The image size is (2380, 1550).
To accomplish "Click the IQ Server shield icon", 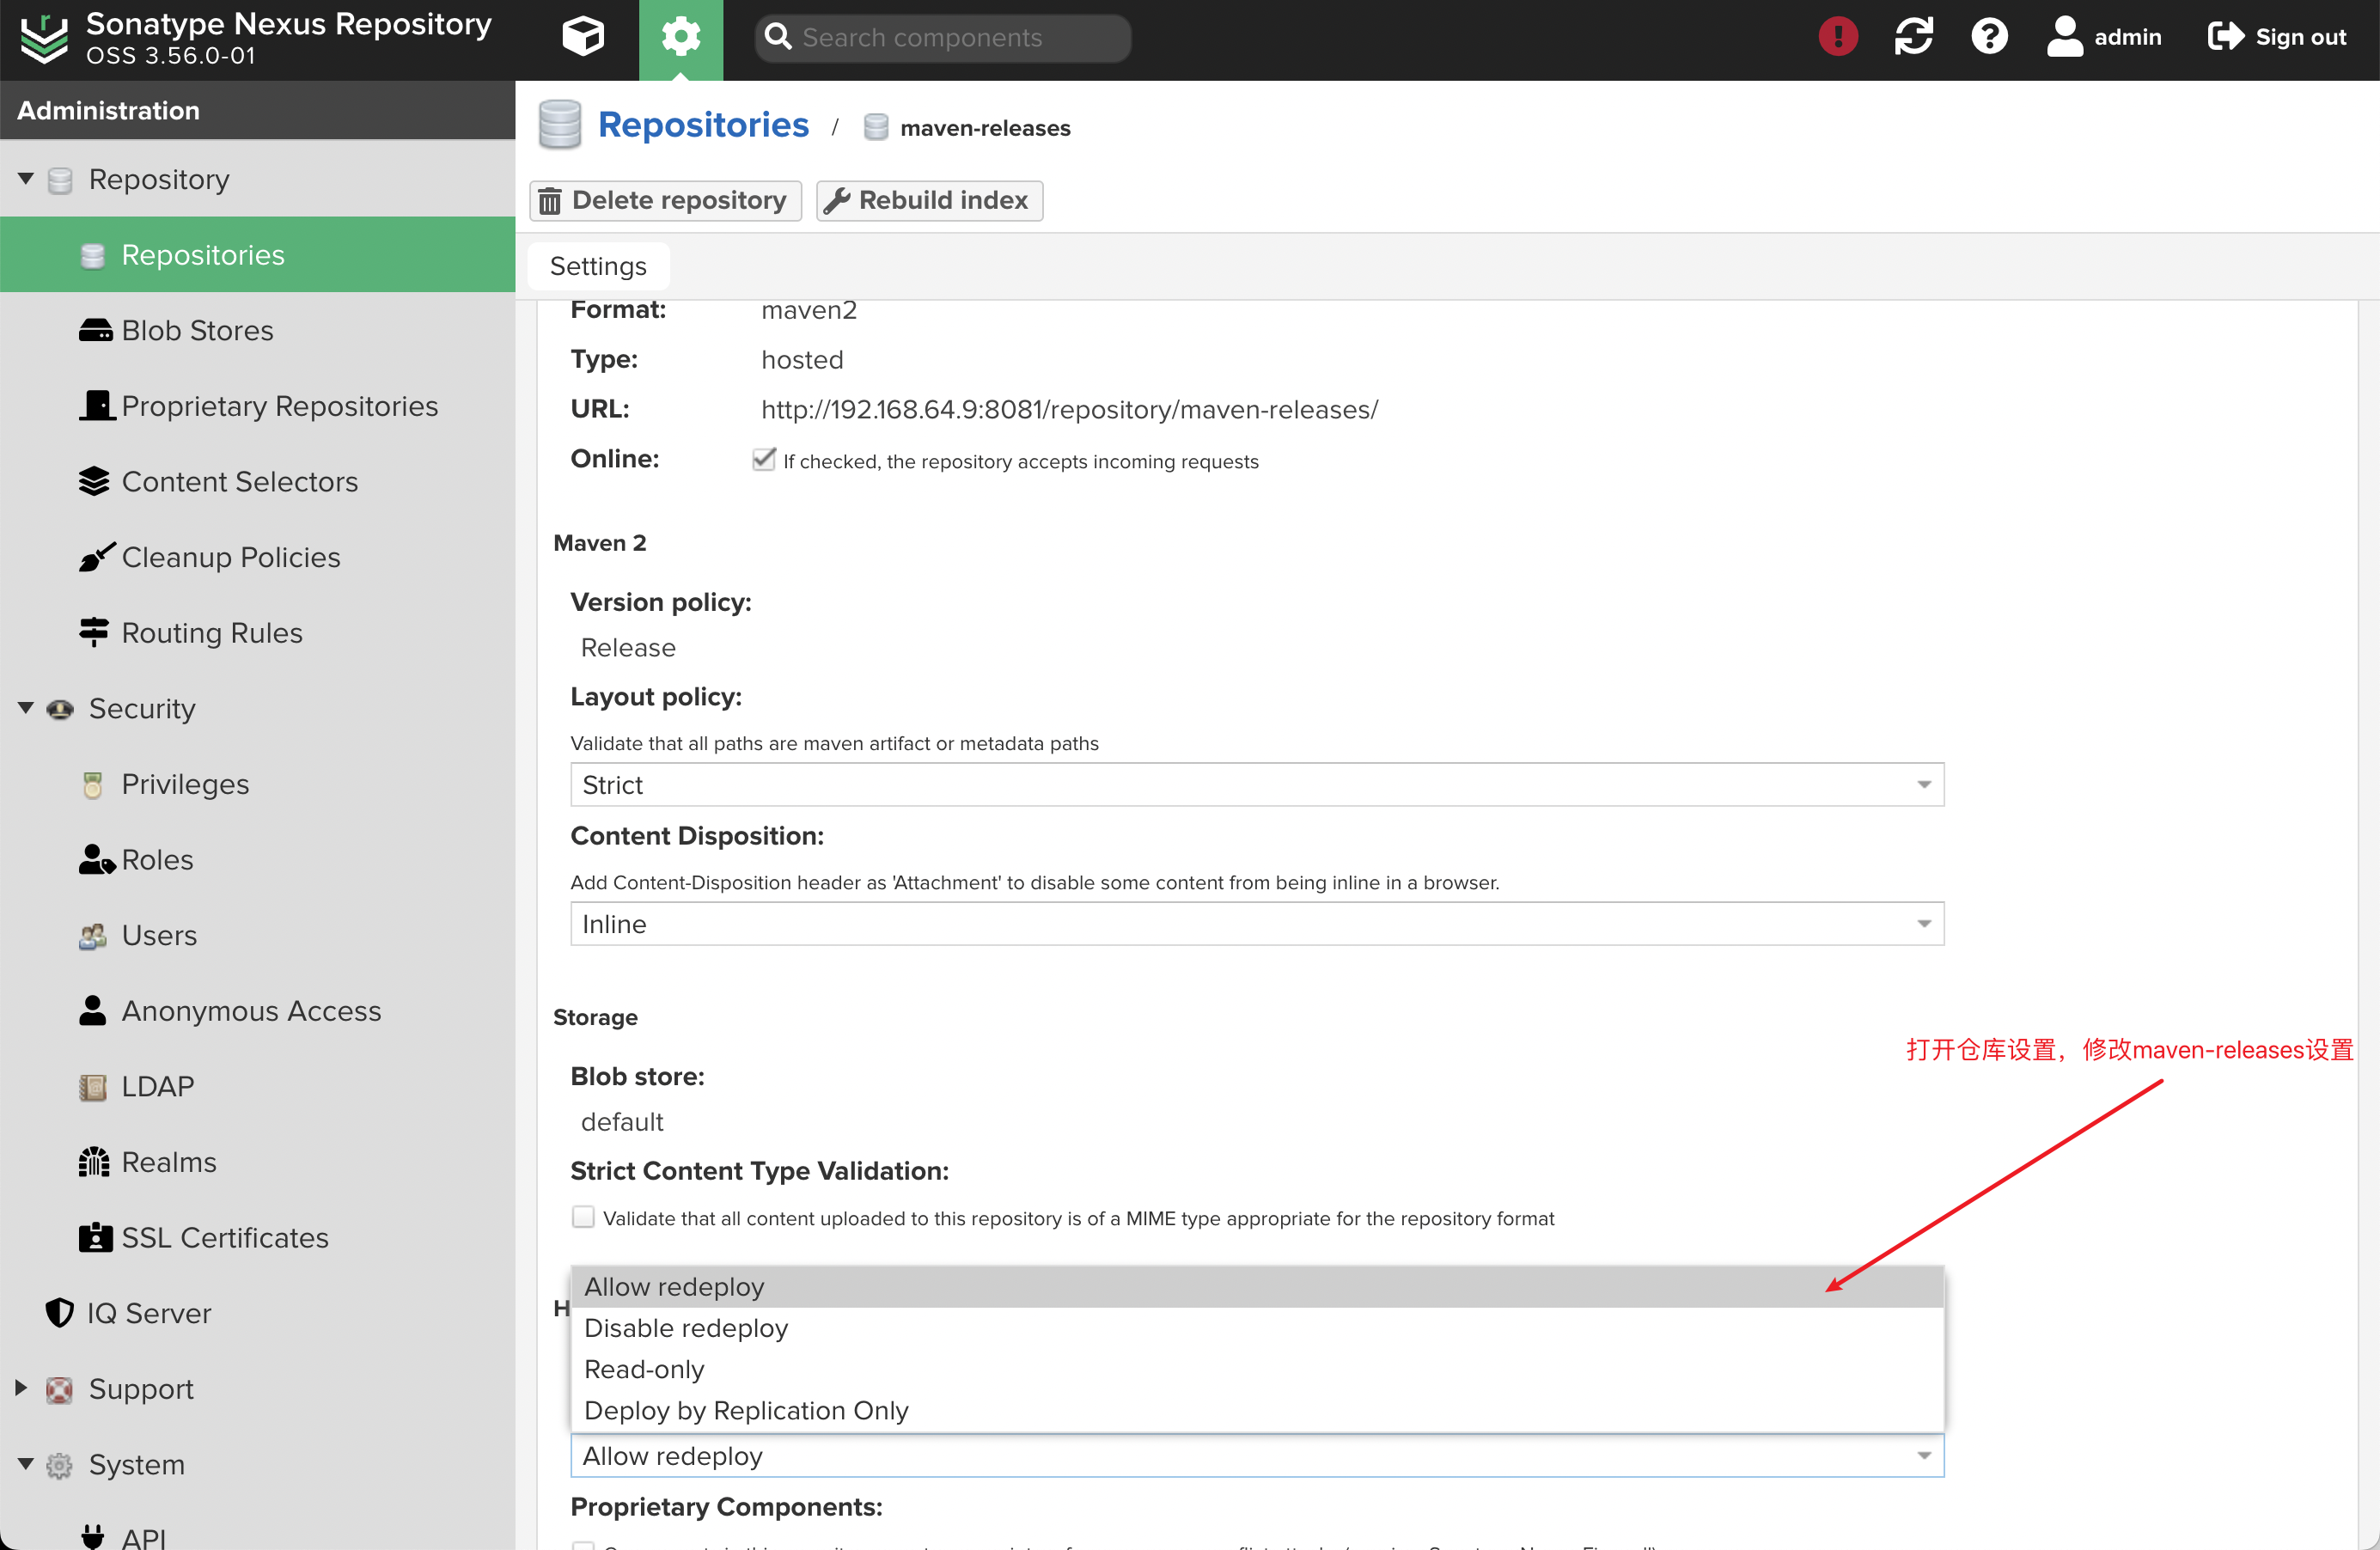I will pyautogui.click(x=60, y=1312).
